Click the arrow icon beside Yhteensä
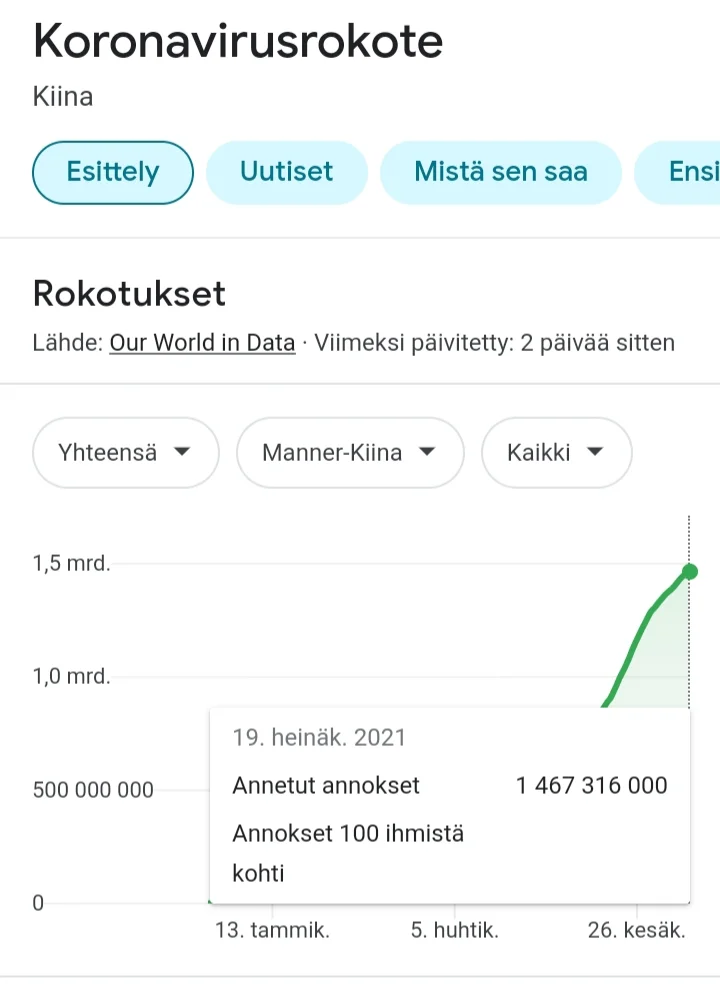Image resolution: width=720 pixels, height=991 pixels. pos(182,453)
